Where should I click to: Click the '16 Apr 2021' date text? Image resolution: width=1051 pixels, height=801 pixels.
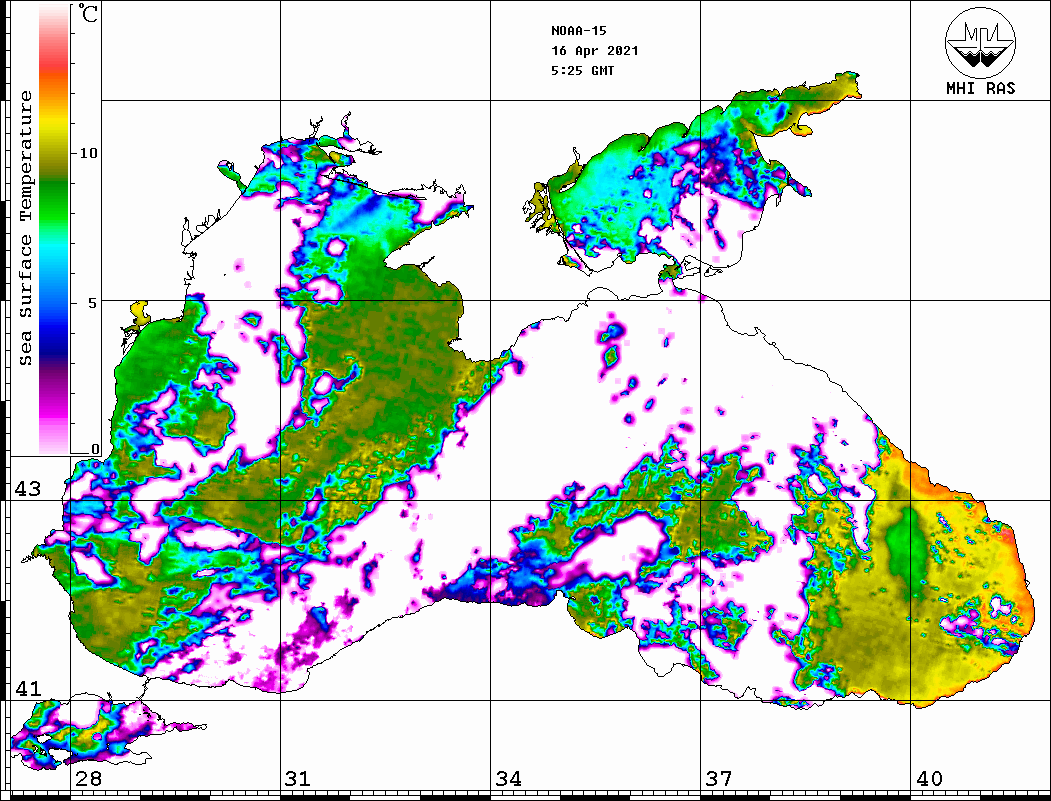tap(595, 51)
